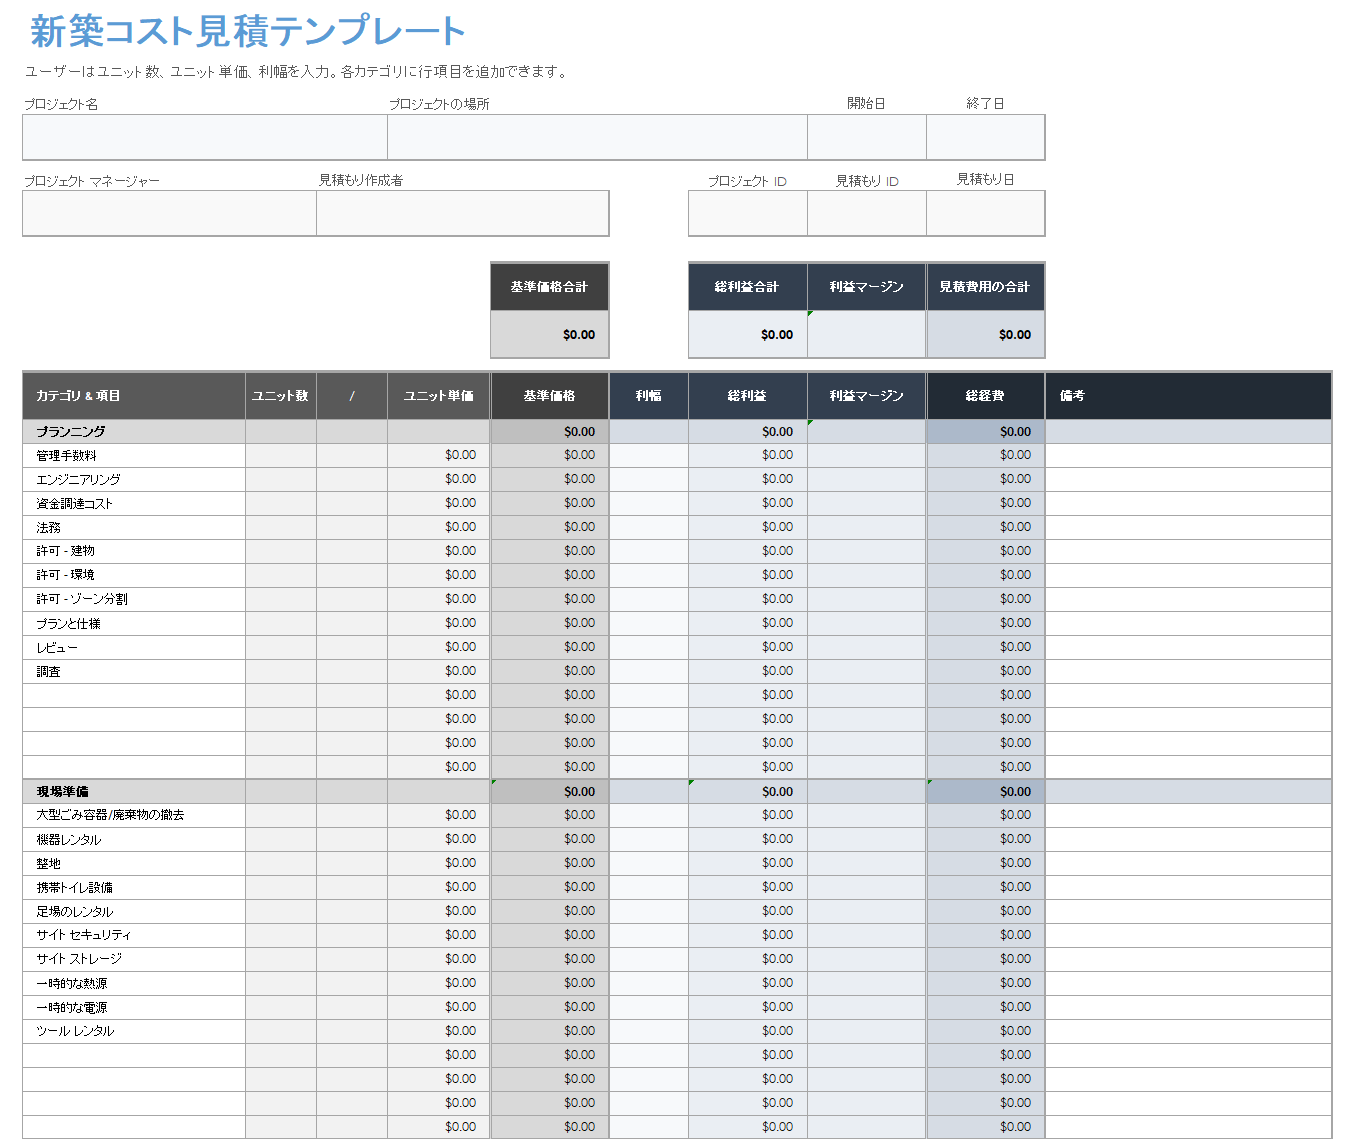This screenshot has height=1139, width=1348.
Task: Select the 機器レンタル row label
Action: (69, 840)
